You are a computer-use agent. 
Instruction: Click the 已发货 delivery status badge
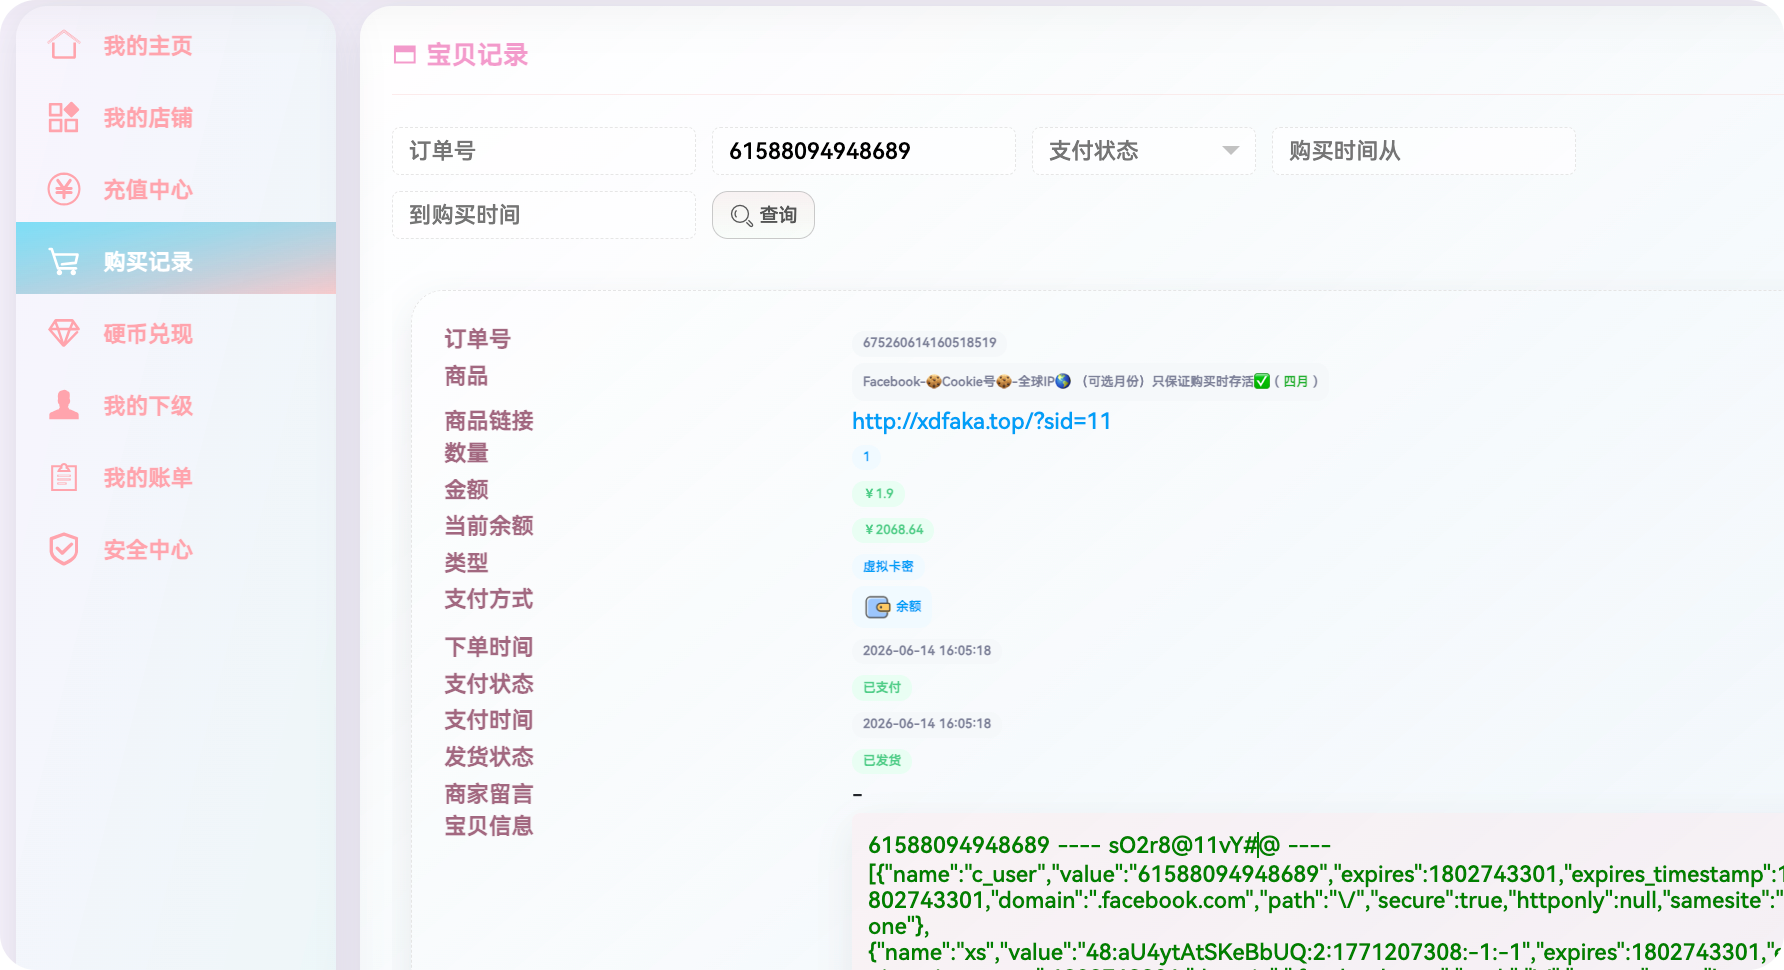(x=882, y=760)
